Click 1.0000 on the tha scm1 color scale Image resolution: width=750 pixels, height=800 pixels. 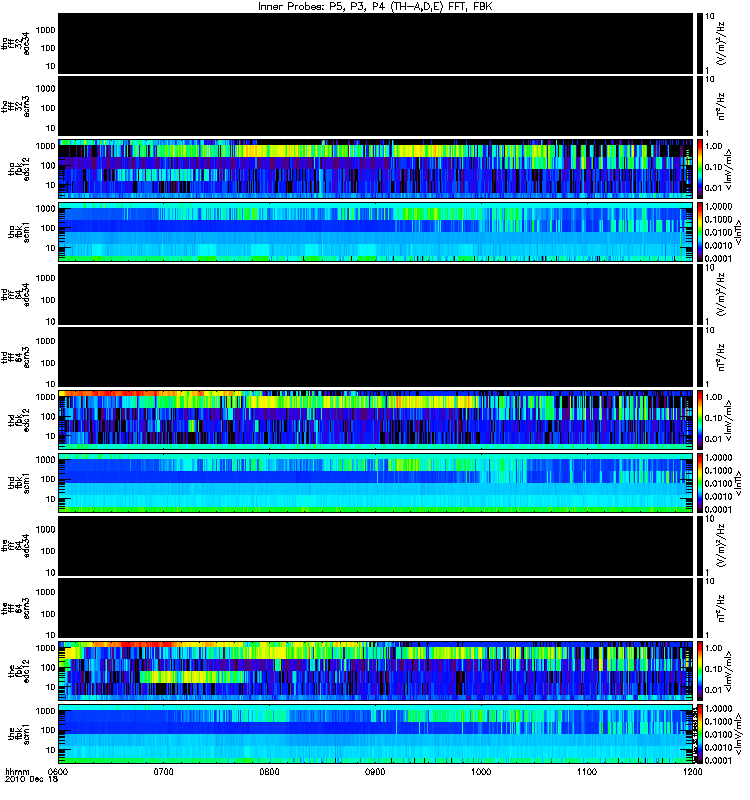(717, 207)
